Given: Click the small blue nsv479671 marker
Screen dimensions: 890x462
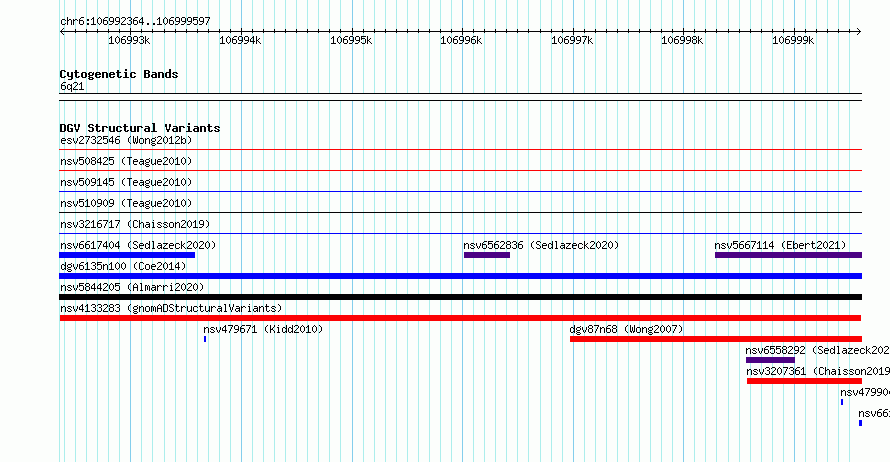Looking at the screenshot, I should click(x=205, y=339).
